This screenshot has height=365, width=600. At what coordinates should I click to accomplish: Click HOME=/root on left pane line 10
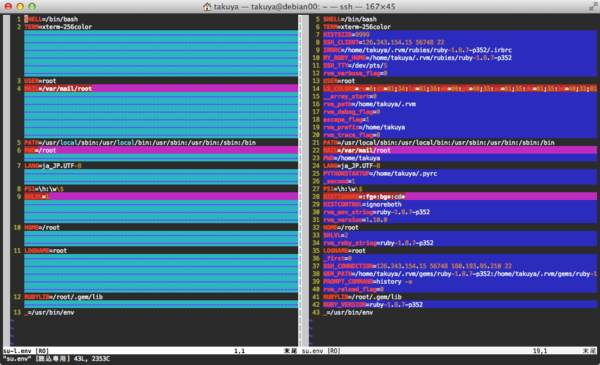(42, 227)
